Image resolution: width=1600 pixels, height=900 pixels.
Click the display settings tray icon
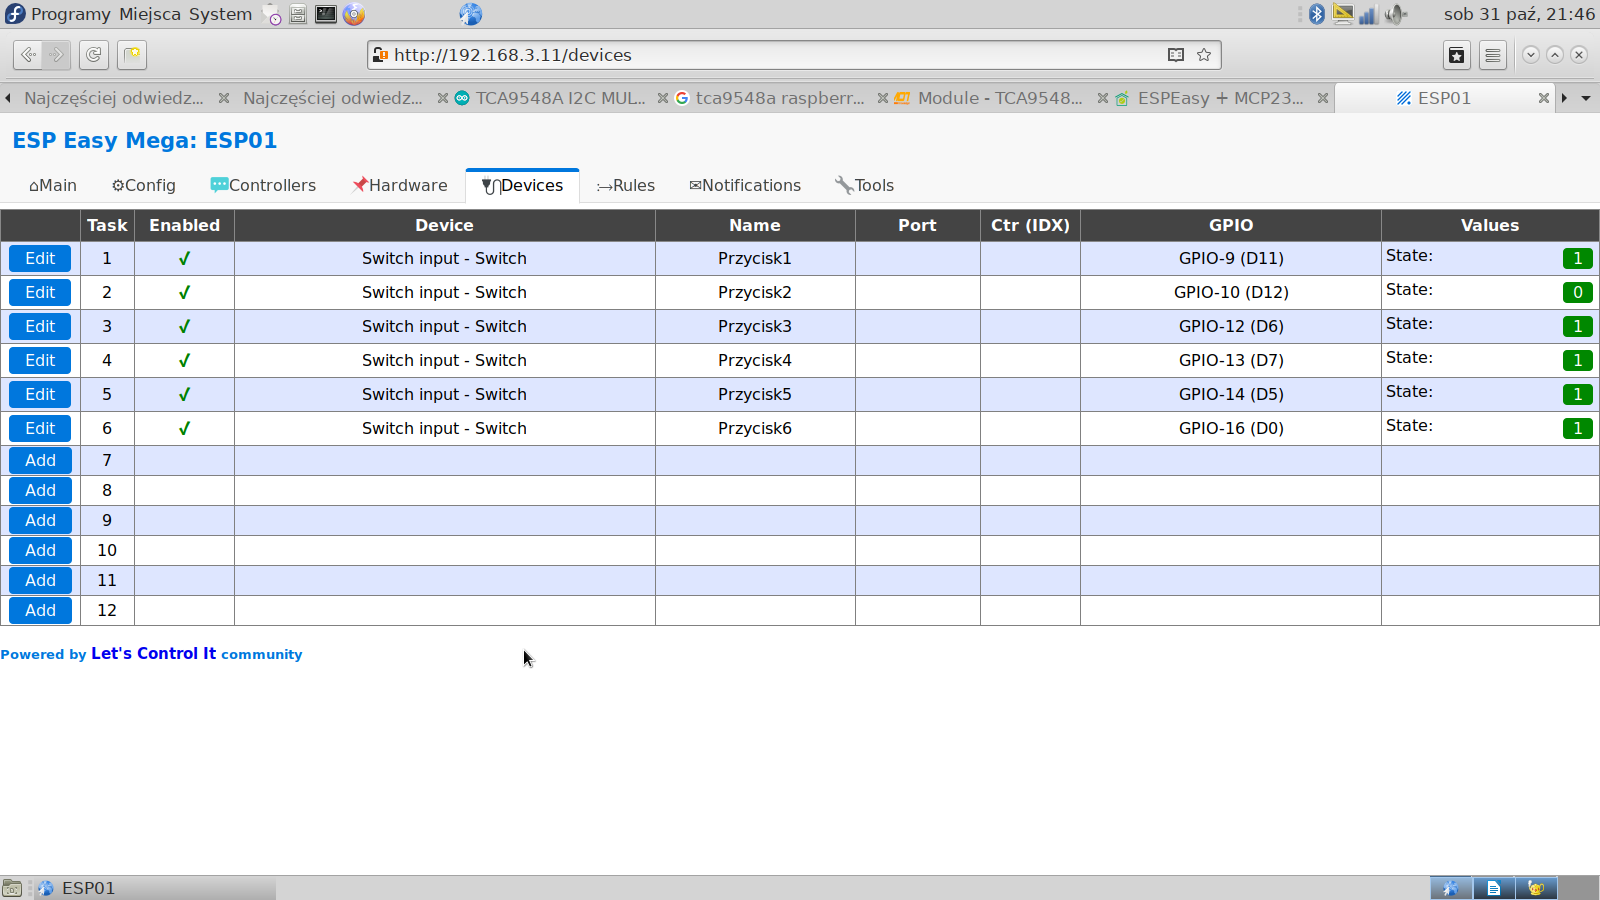tap(1343, 14)
